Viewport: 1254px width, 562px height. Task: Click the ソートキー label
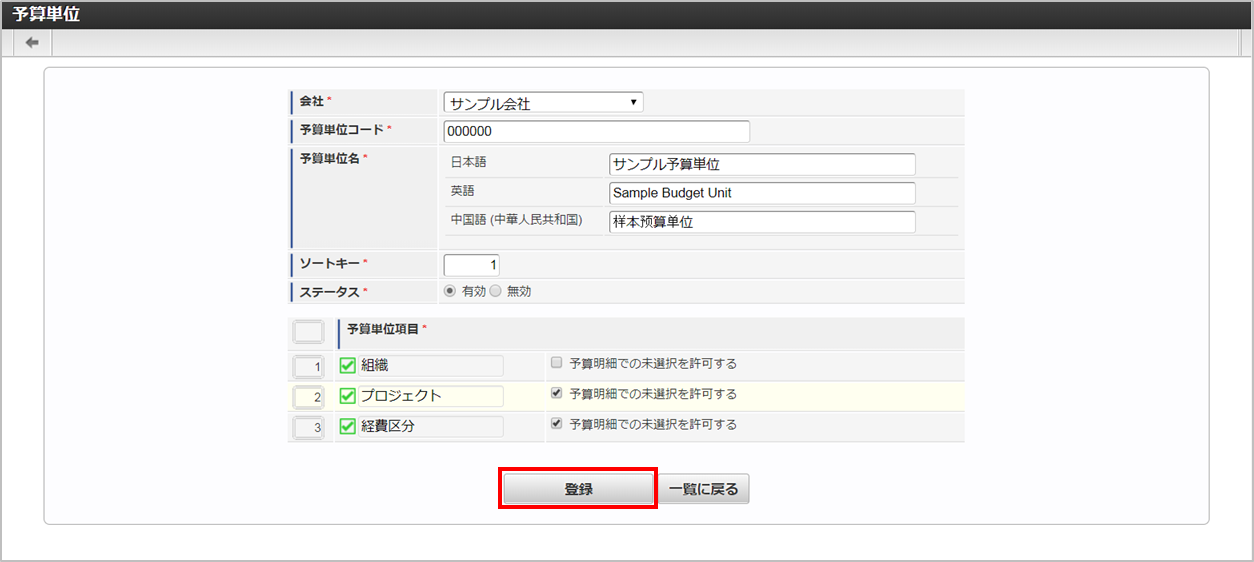[x=330, y=263]
